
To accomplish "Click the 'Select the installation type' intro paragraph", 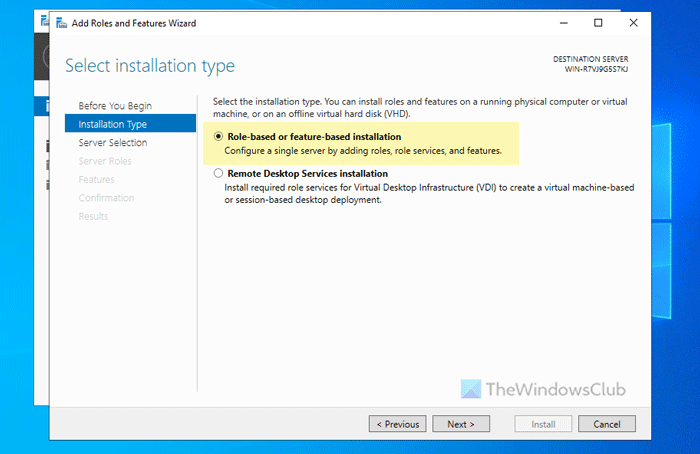I will pos(420,108).
